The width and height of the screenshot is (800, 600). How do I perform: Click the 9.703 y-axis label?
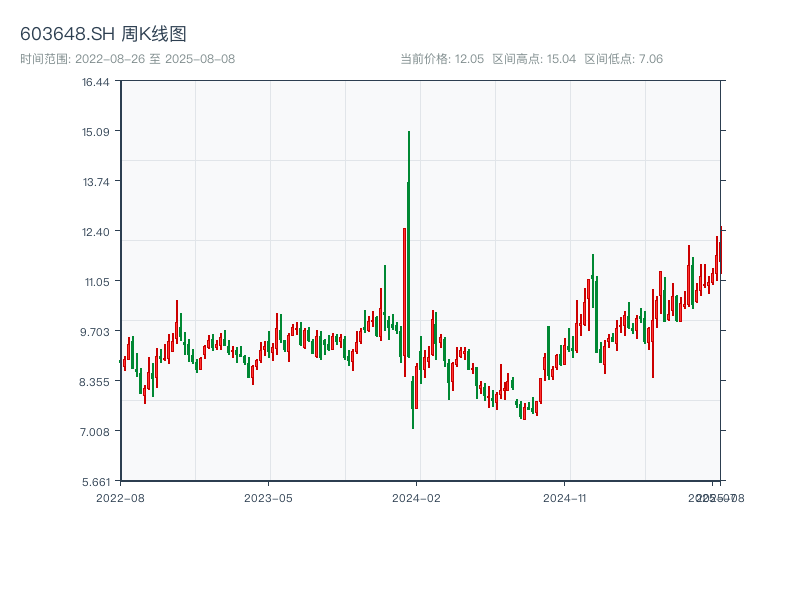tap(95, 332)
